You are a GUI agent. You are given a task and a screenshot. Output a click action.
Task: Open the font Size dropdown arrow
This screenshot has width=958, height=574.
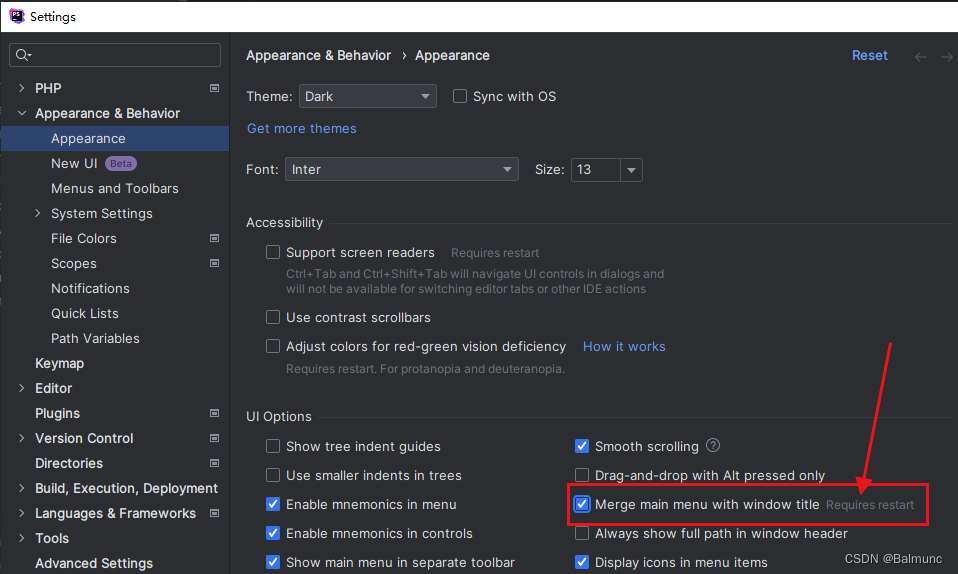click(632, 170)
